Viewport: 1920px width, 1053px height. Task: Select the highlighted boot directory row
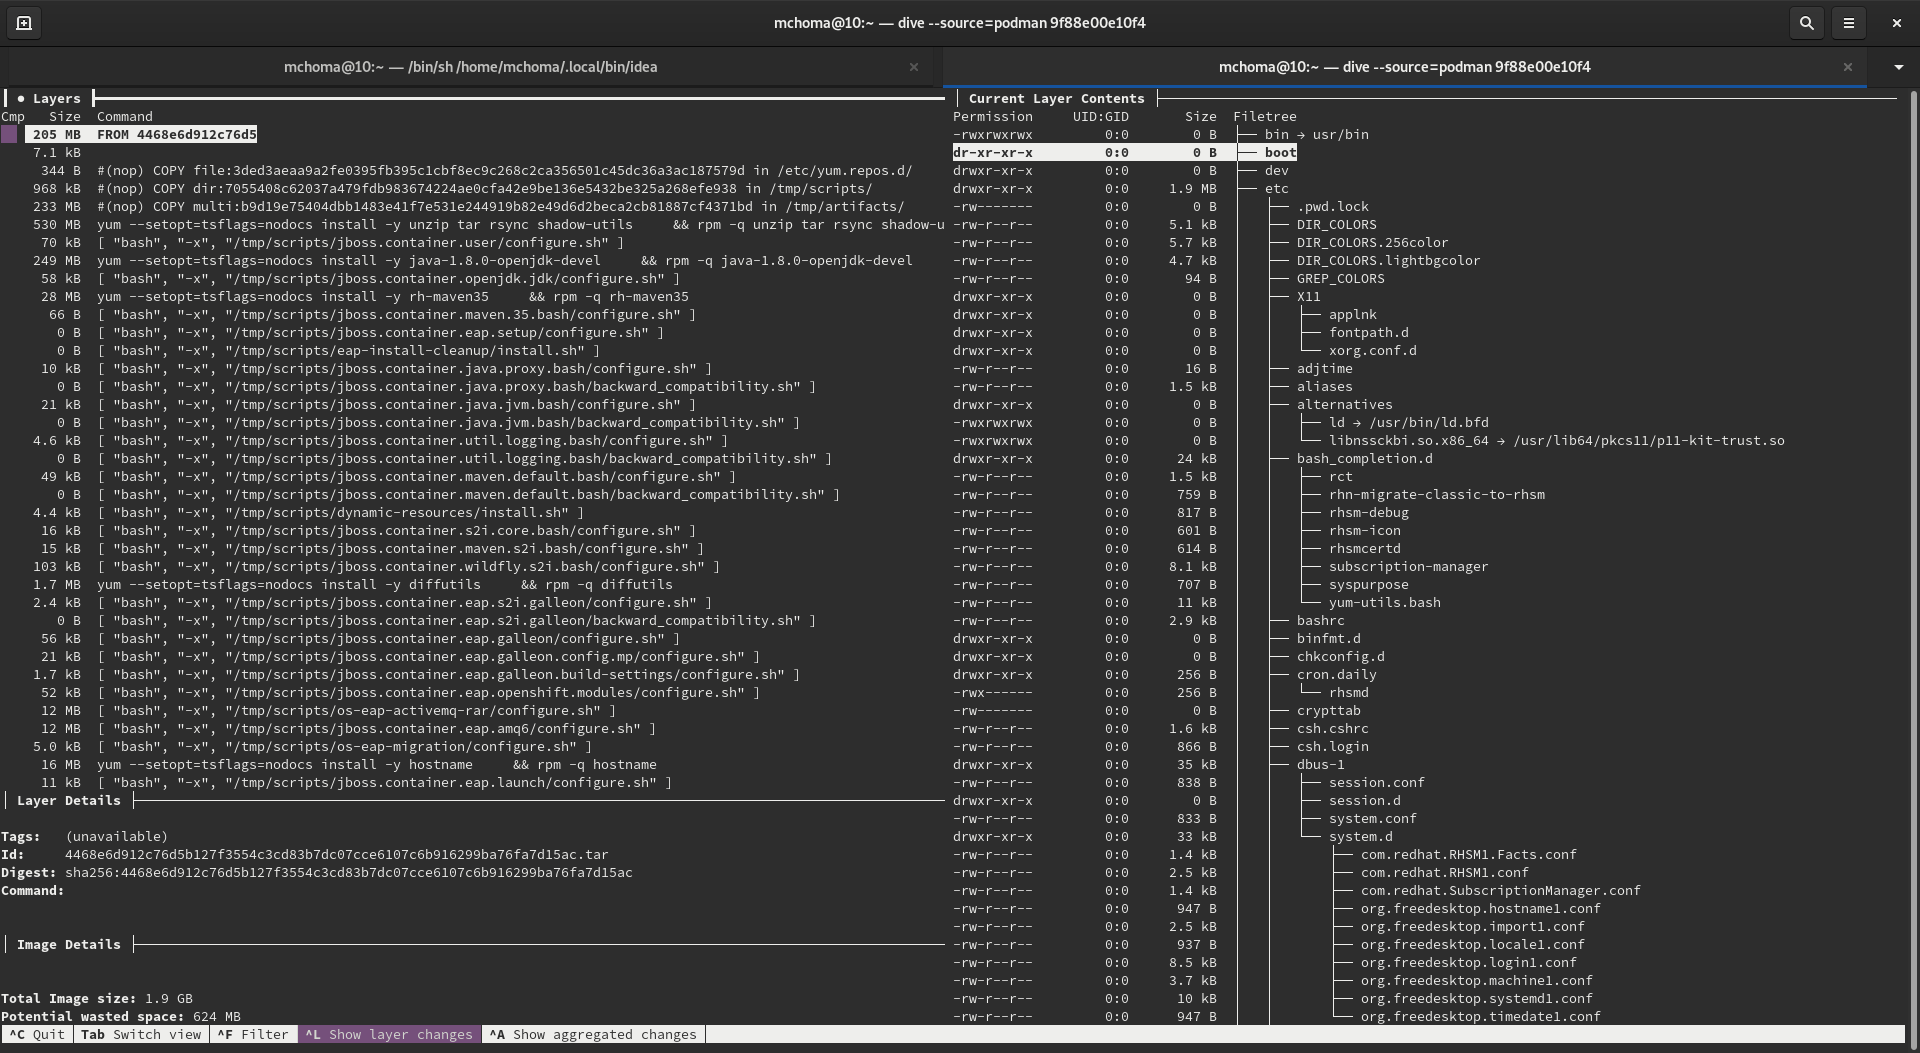(x=1280, y=153)
